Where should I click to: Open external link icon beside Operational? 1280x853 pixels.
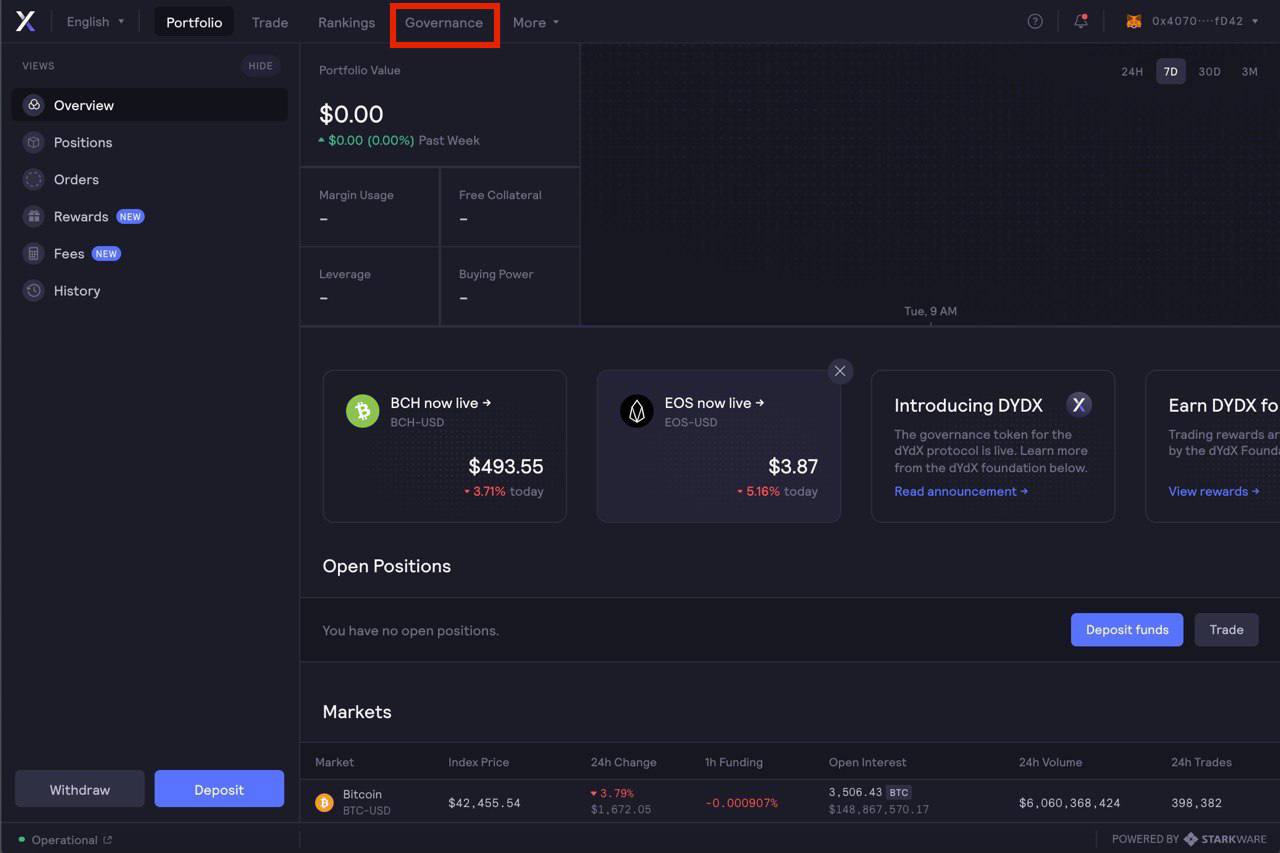[x=108, y=840]
